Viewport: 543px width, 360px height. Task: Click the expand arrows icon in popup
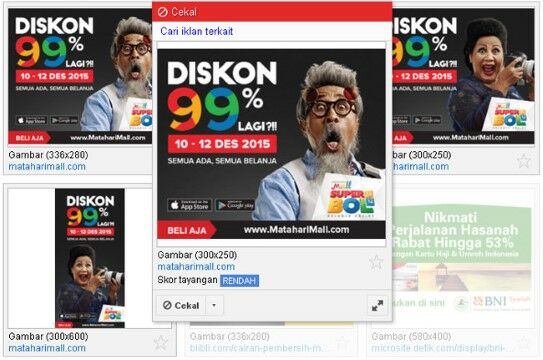377,306
